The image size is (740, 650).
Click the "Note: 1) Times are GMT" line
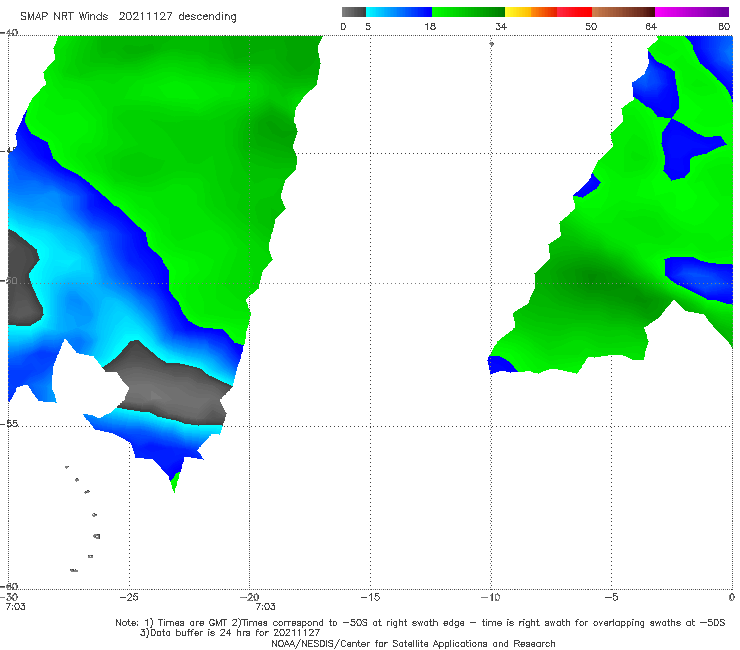pos(420,623)
